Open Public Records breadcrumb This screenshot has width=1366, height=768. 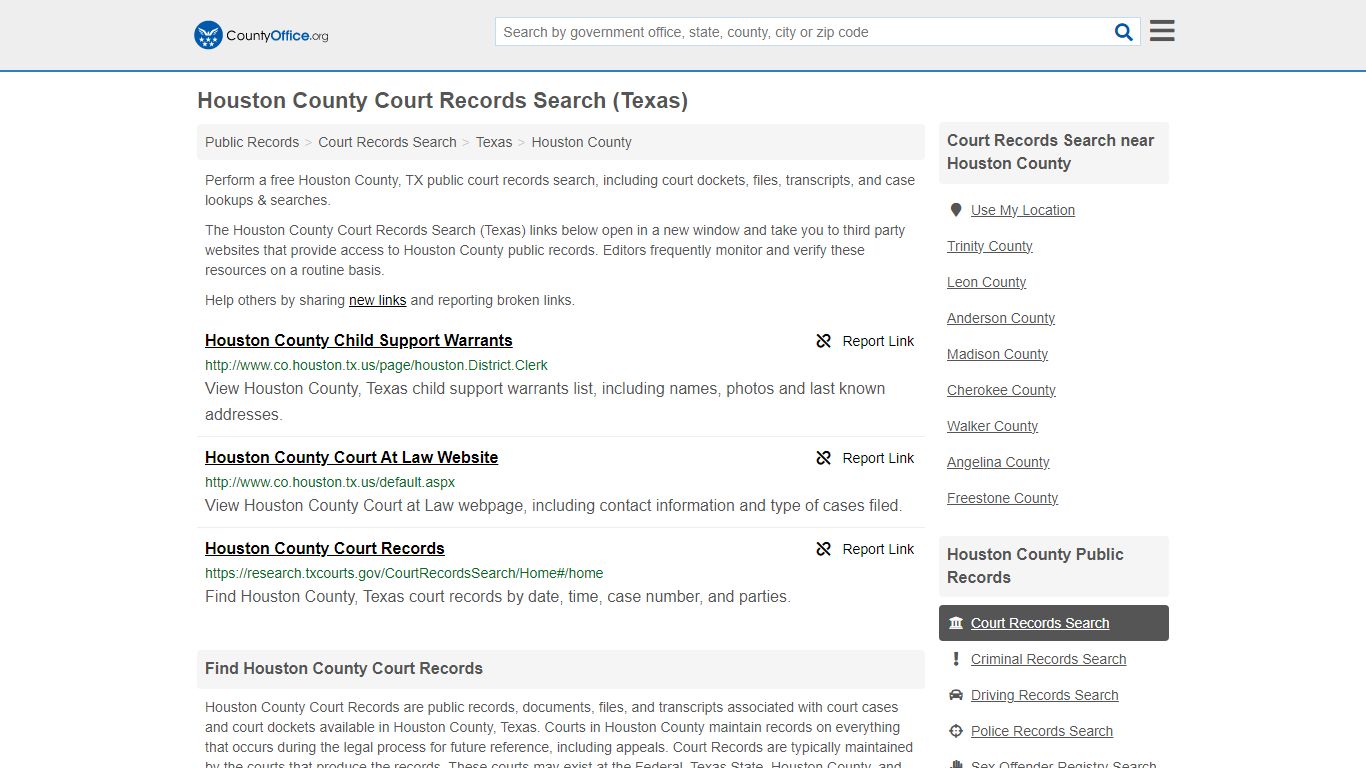[252, 142]
